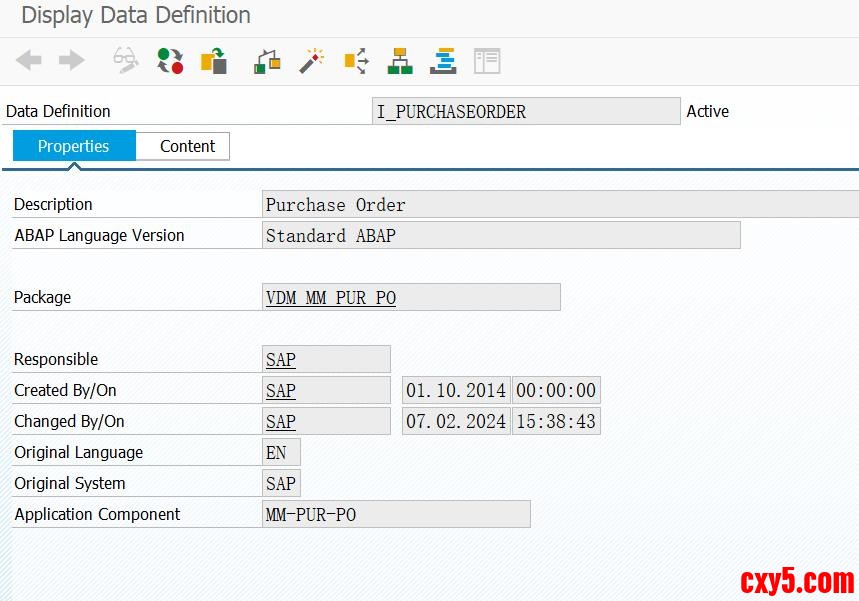Image resolution: width=859 pixels, height=601 pixels.
Task: Open the Display Object List hierarchy icon
Action: tap(400, 61)
